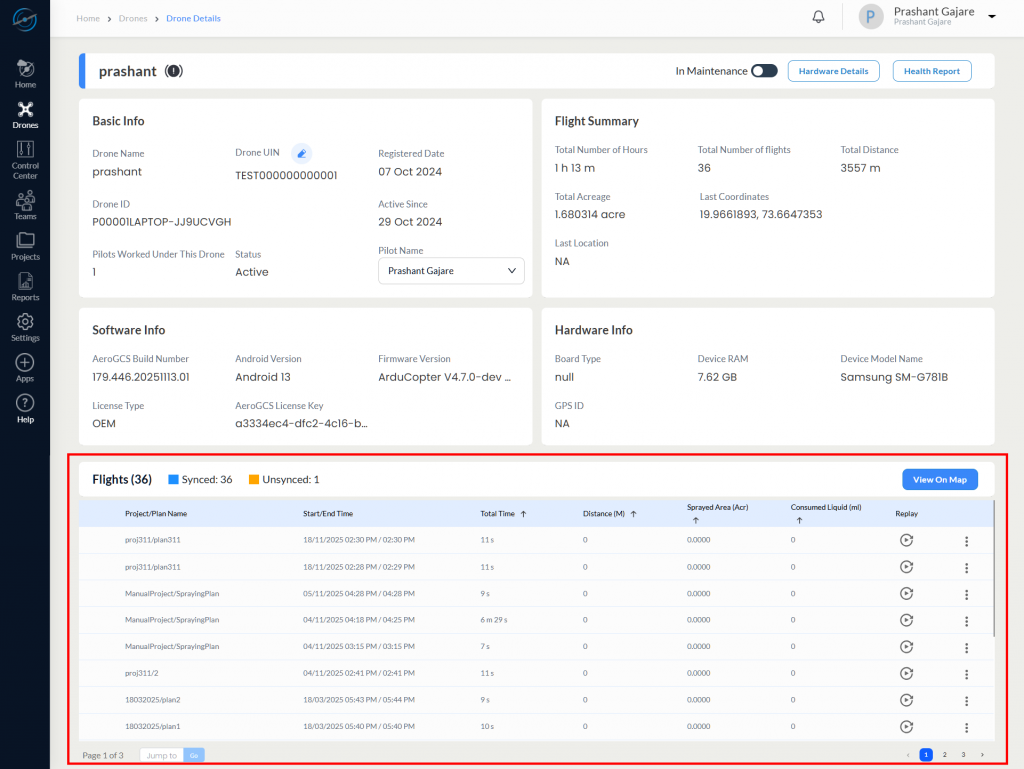This screenshot has width=1024, height=769.
Task: Click the Hardware Details button
Action: coord(833,71)
